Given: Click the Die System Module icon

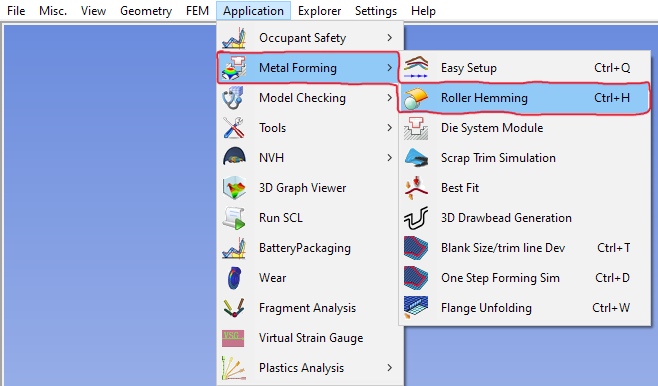Looking at the screenshot, I should pos(416,128).
